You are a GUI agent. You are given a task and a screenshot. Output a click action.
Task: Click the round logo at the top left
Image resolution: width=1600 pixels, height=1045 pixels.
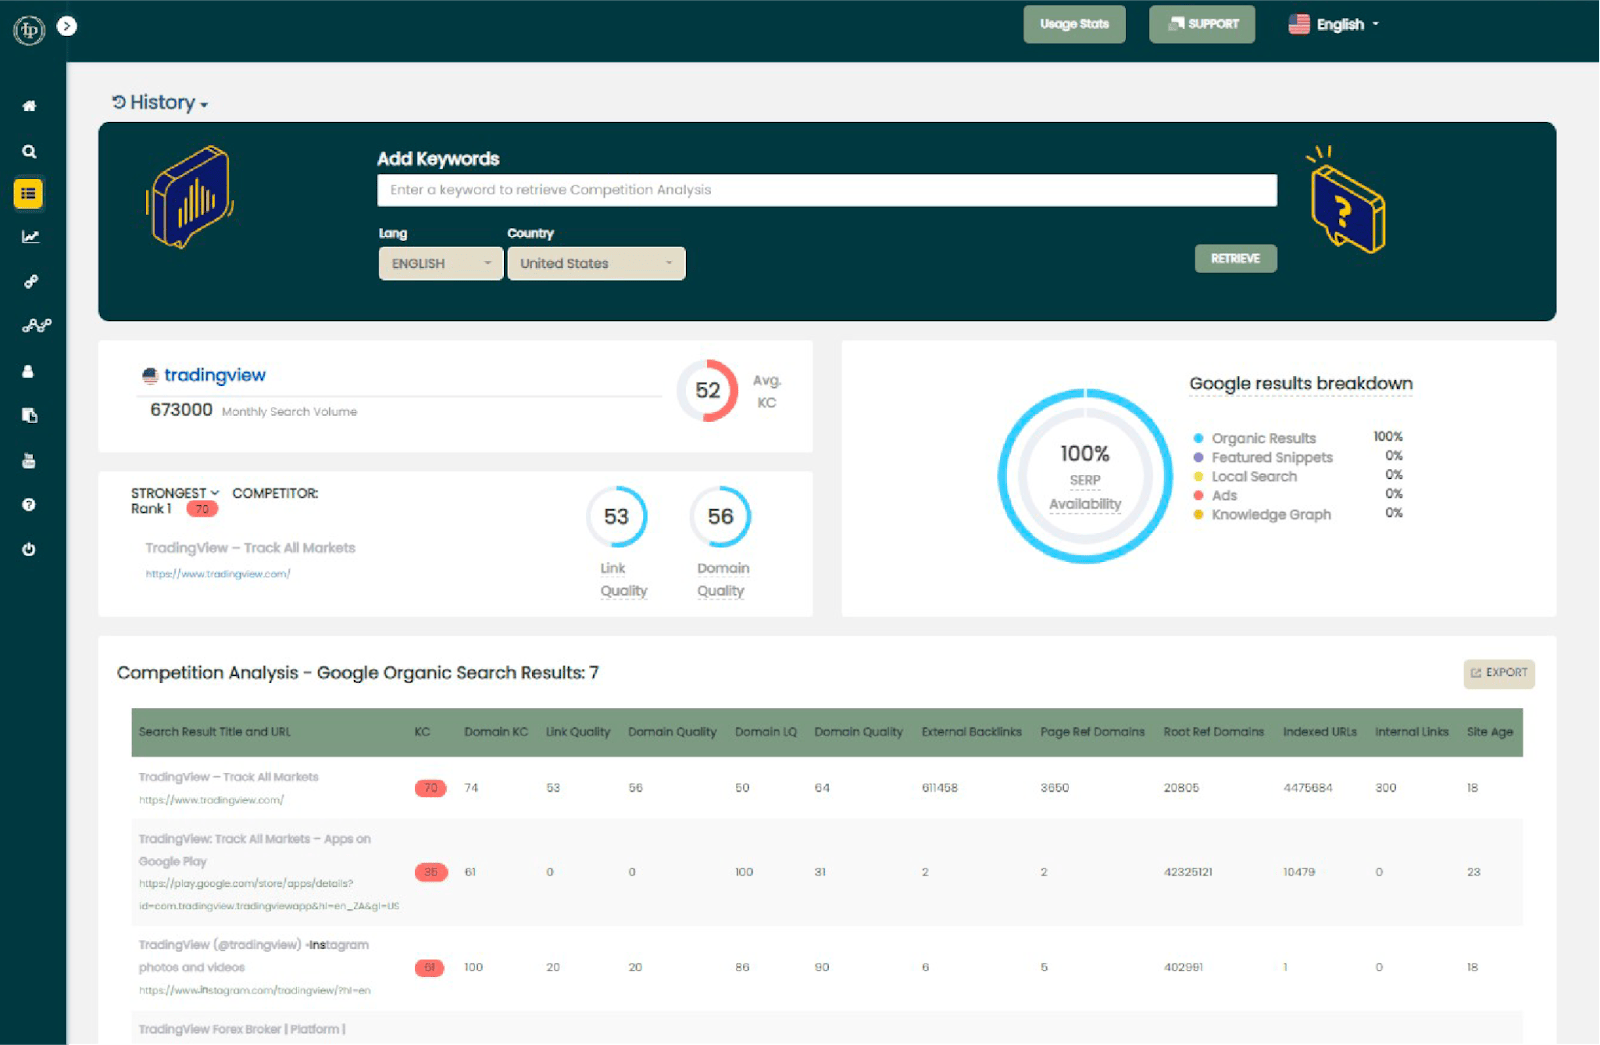[x=29, y=30]
